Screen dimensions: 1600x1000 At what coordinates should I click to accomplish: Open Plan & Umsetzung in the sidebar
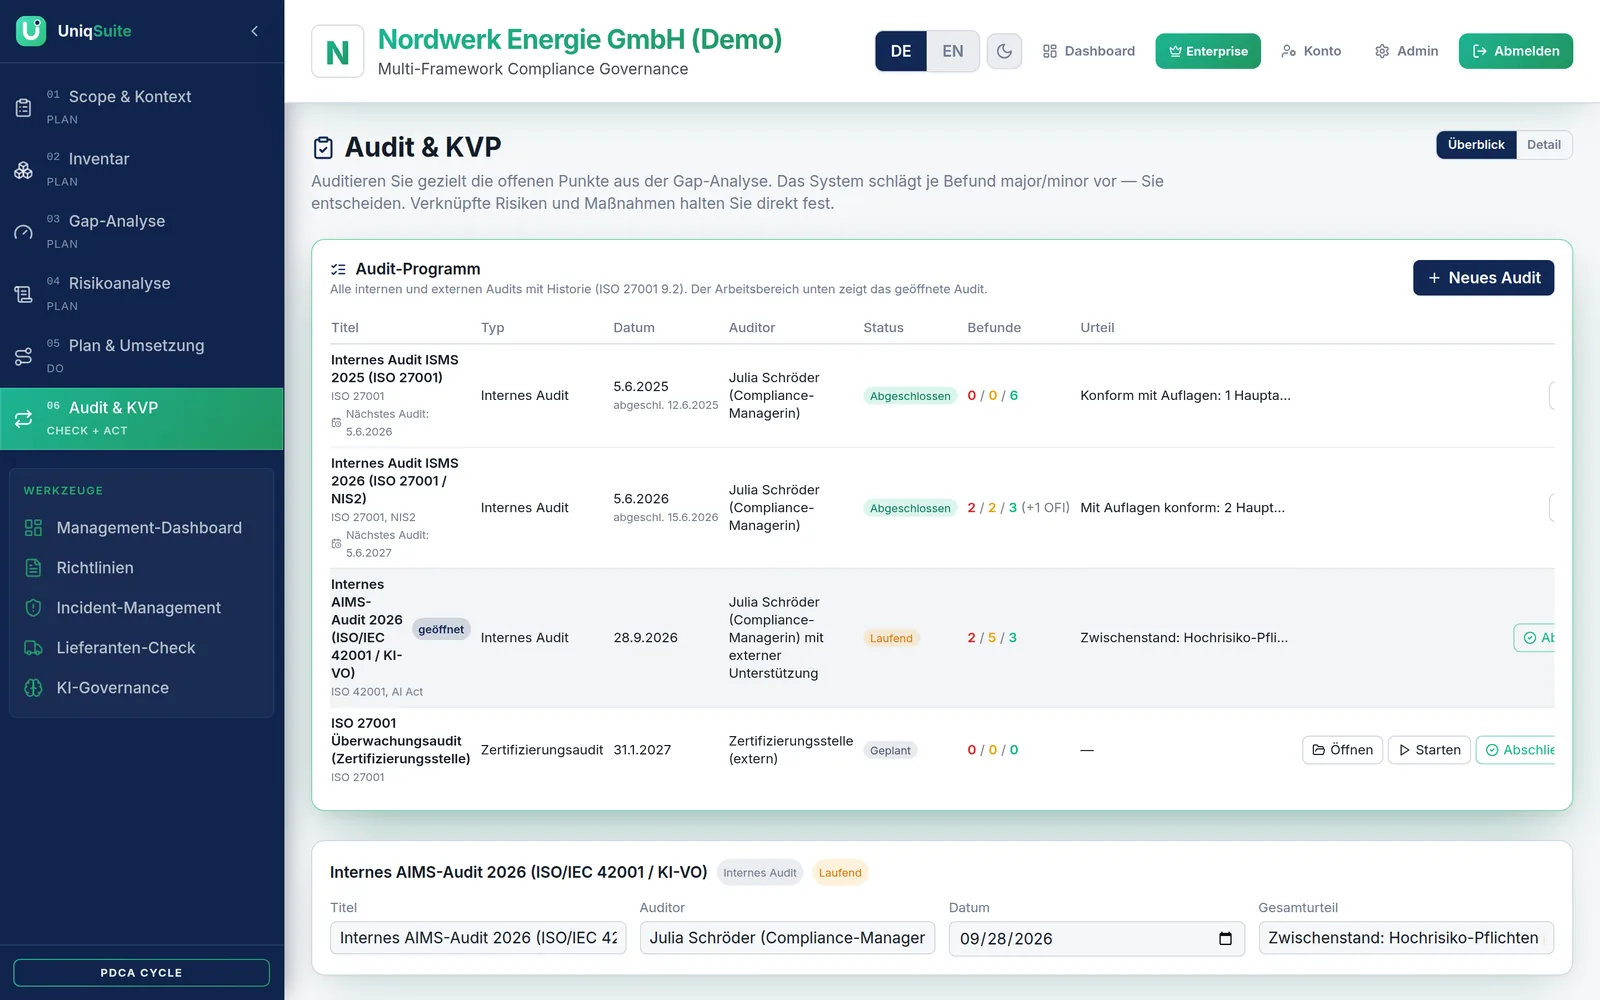[142, 357]
